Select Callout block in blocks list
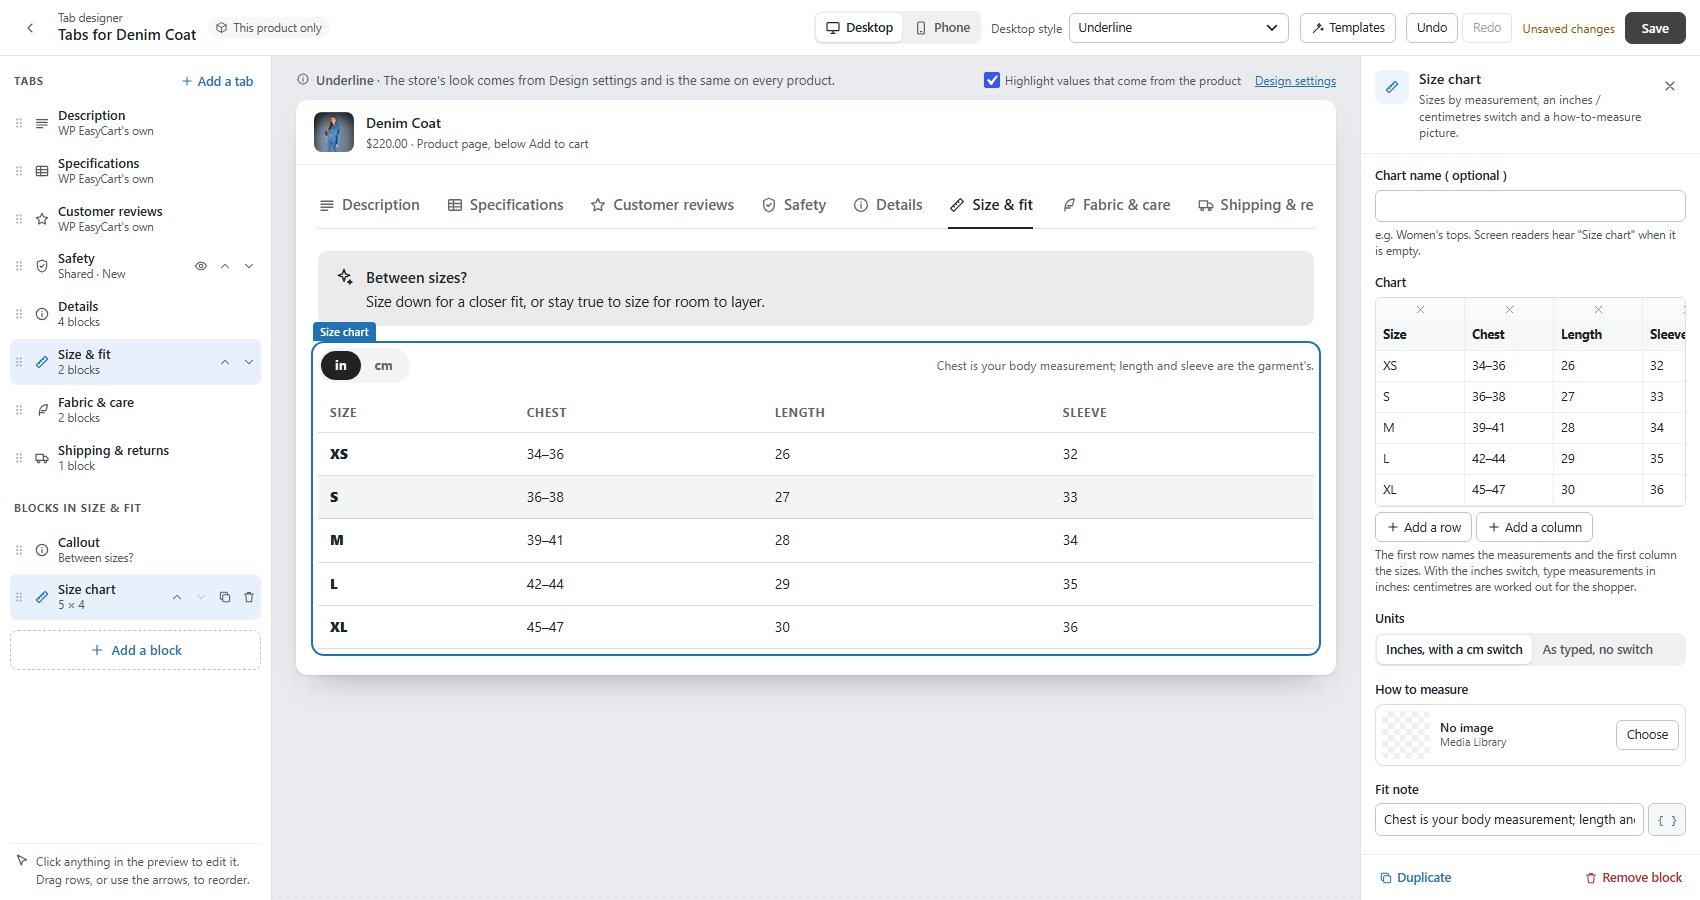The height and width of the screenshot is (900, 1700). coord(135,550)
